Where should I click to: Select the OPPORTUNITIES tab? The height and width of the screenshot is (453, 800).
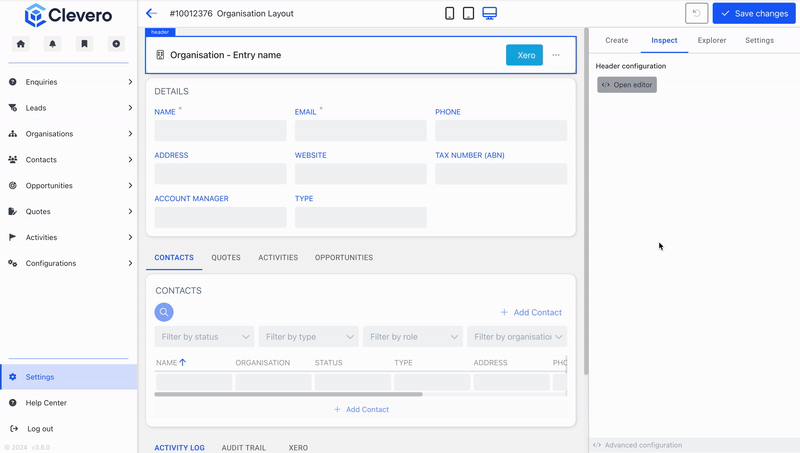pos(344,258)
